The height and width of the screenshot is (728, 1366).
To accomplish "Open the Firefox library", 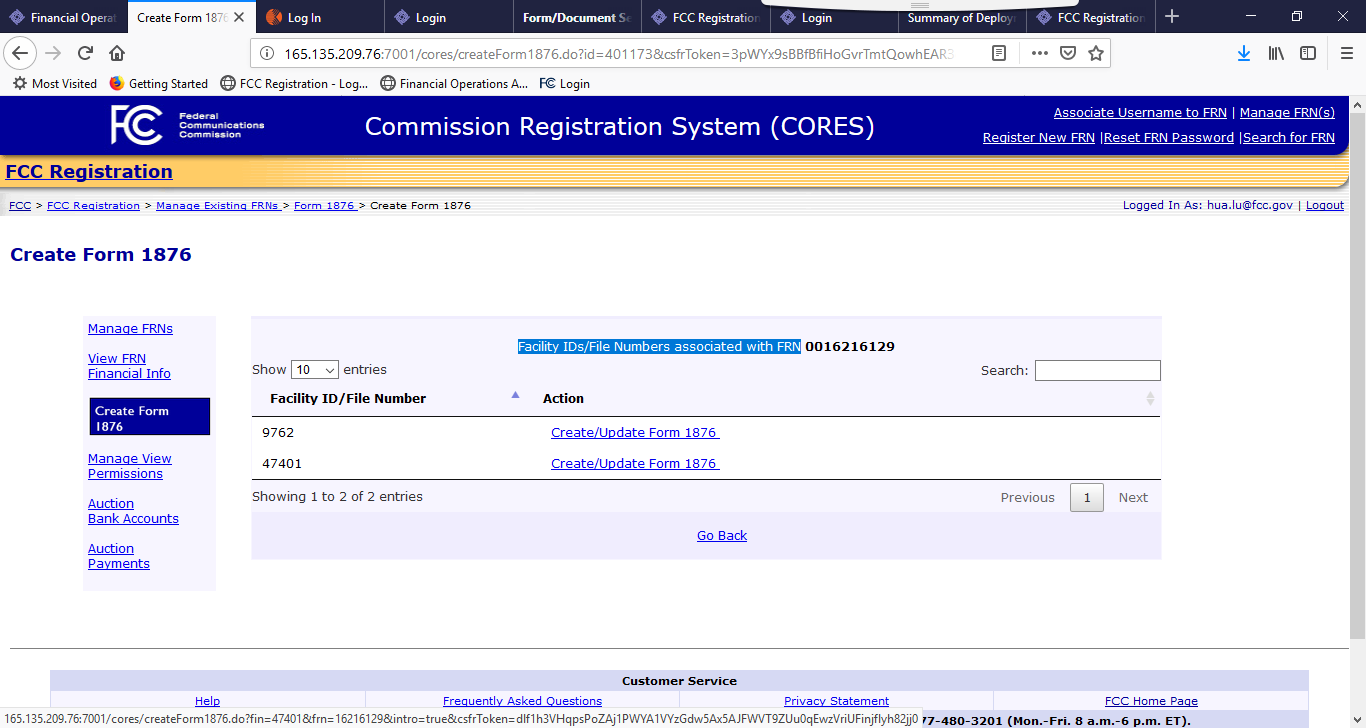I will [x=1276, y=53].
